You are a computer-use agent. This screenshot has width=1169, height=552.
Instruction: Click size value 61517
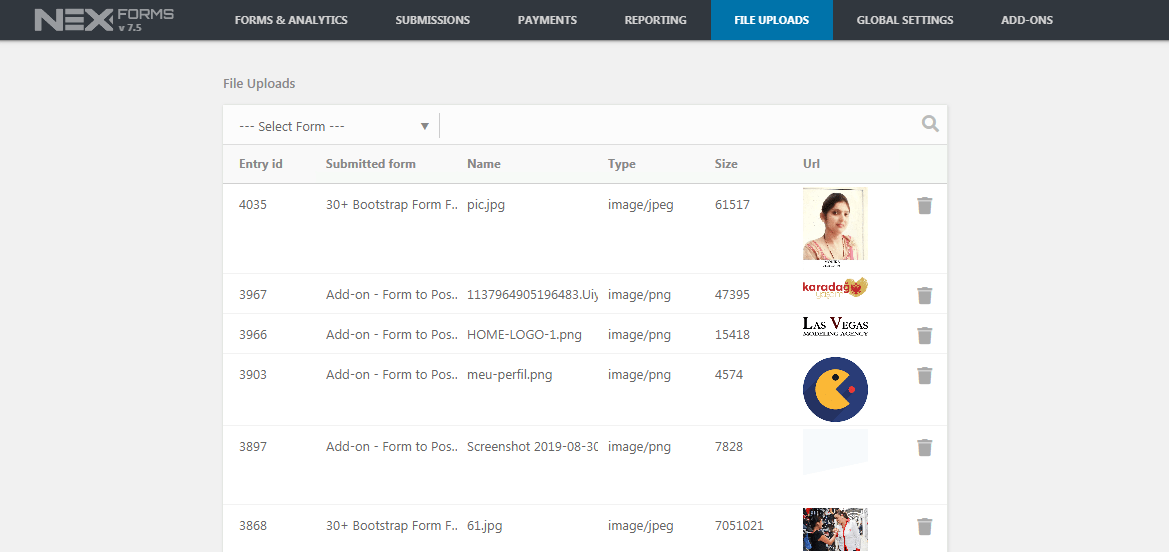(732, 204)
